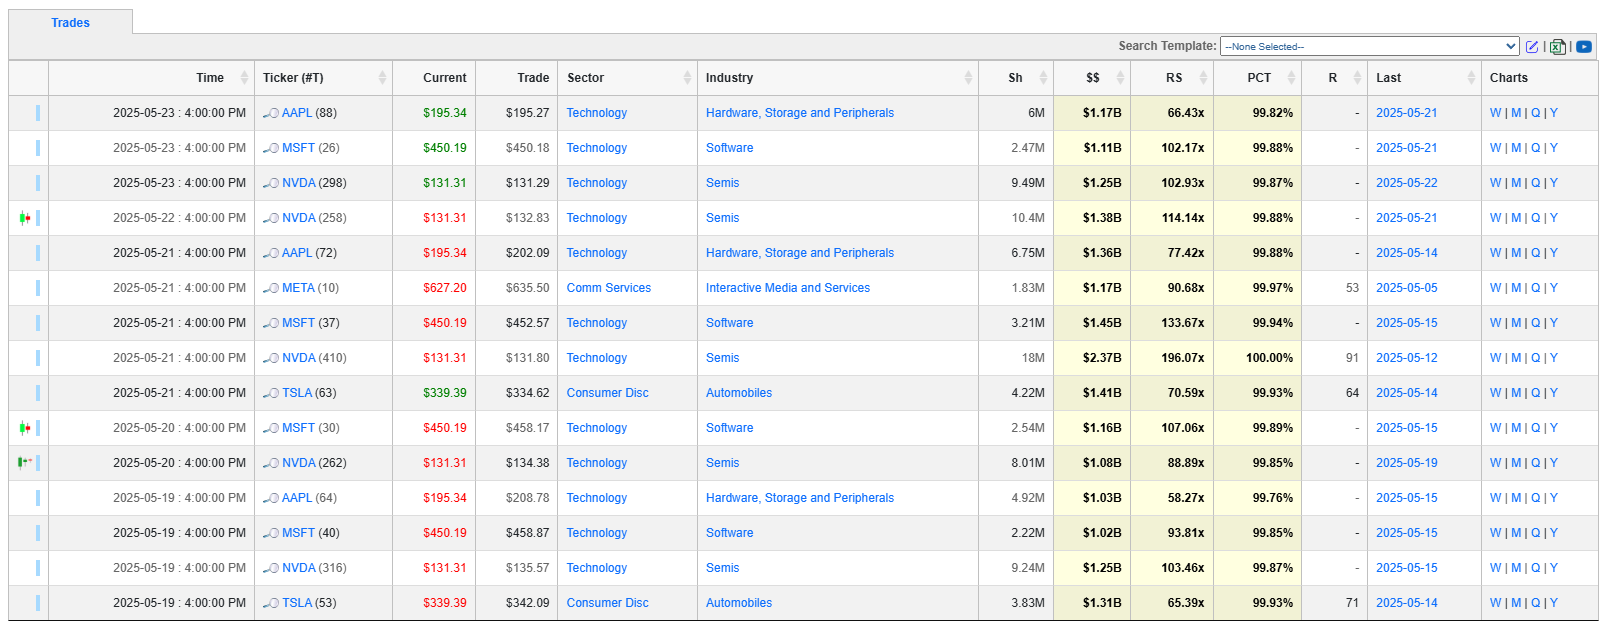This screenshot has height=628, width=1606.
Task: Open yearly Y chart for TSLA (53)
Action: point(1554,603)
